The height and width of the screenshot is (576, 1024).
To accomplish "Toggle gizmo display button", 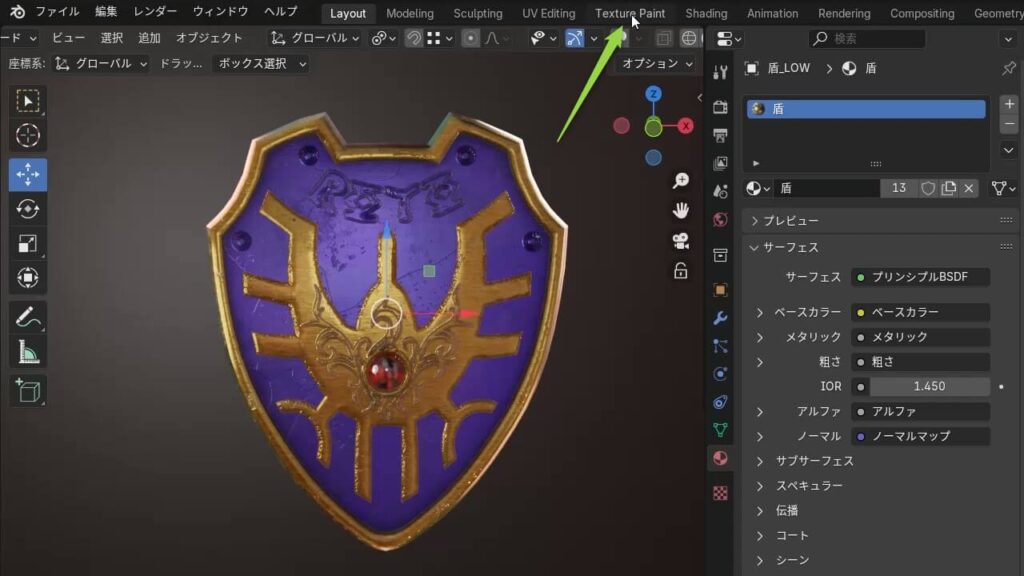I will (x=575, y=39).
